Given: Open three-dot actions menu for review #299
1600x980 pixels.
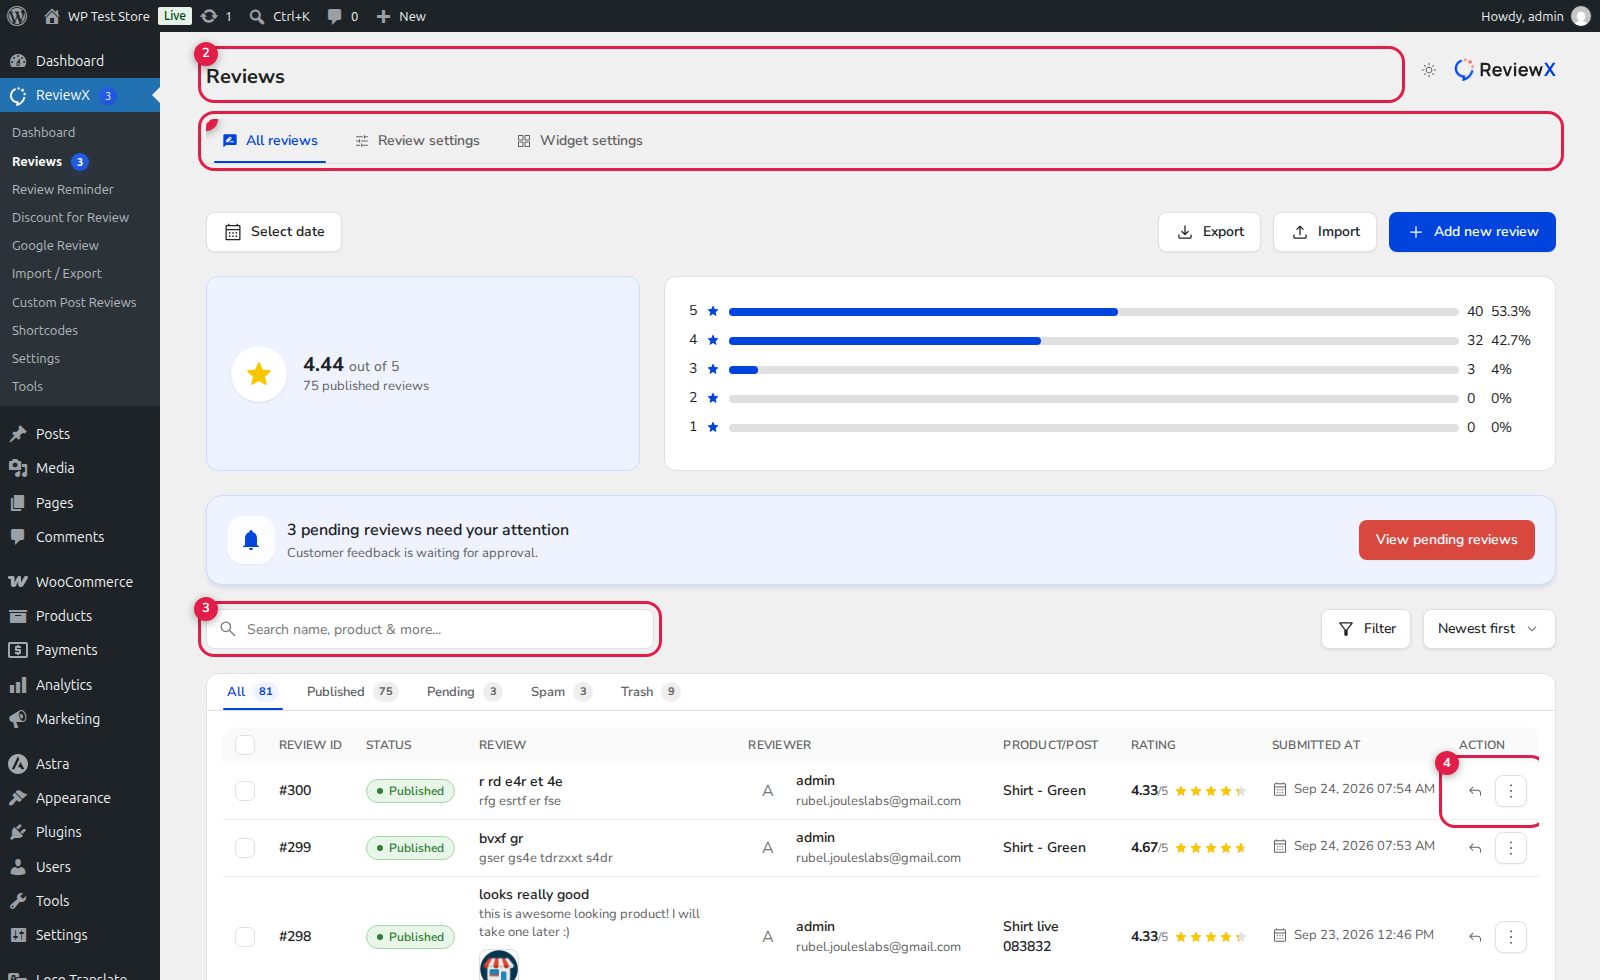Looking at the screenshot, I should 1511,848.
